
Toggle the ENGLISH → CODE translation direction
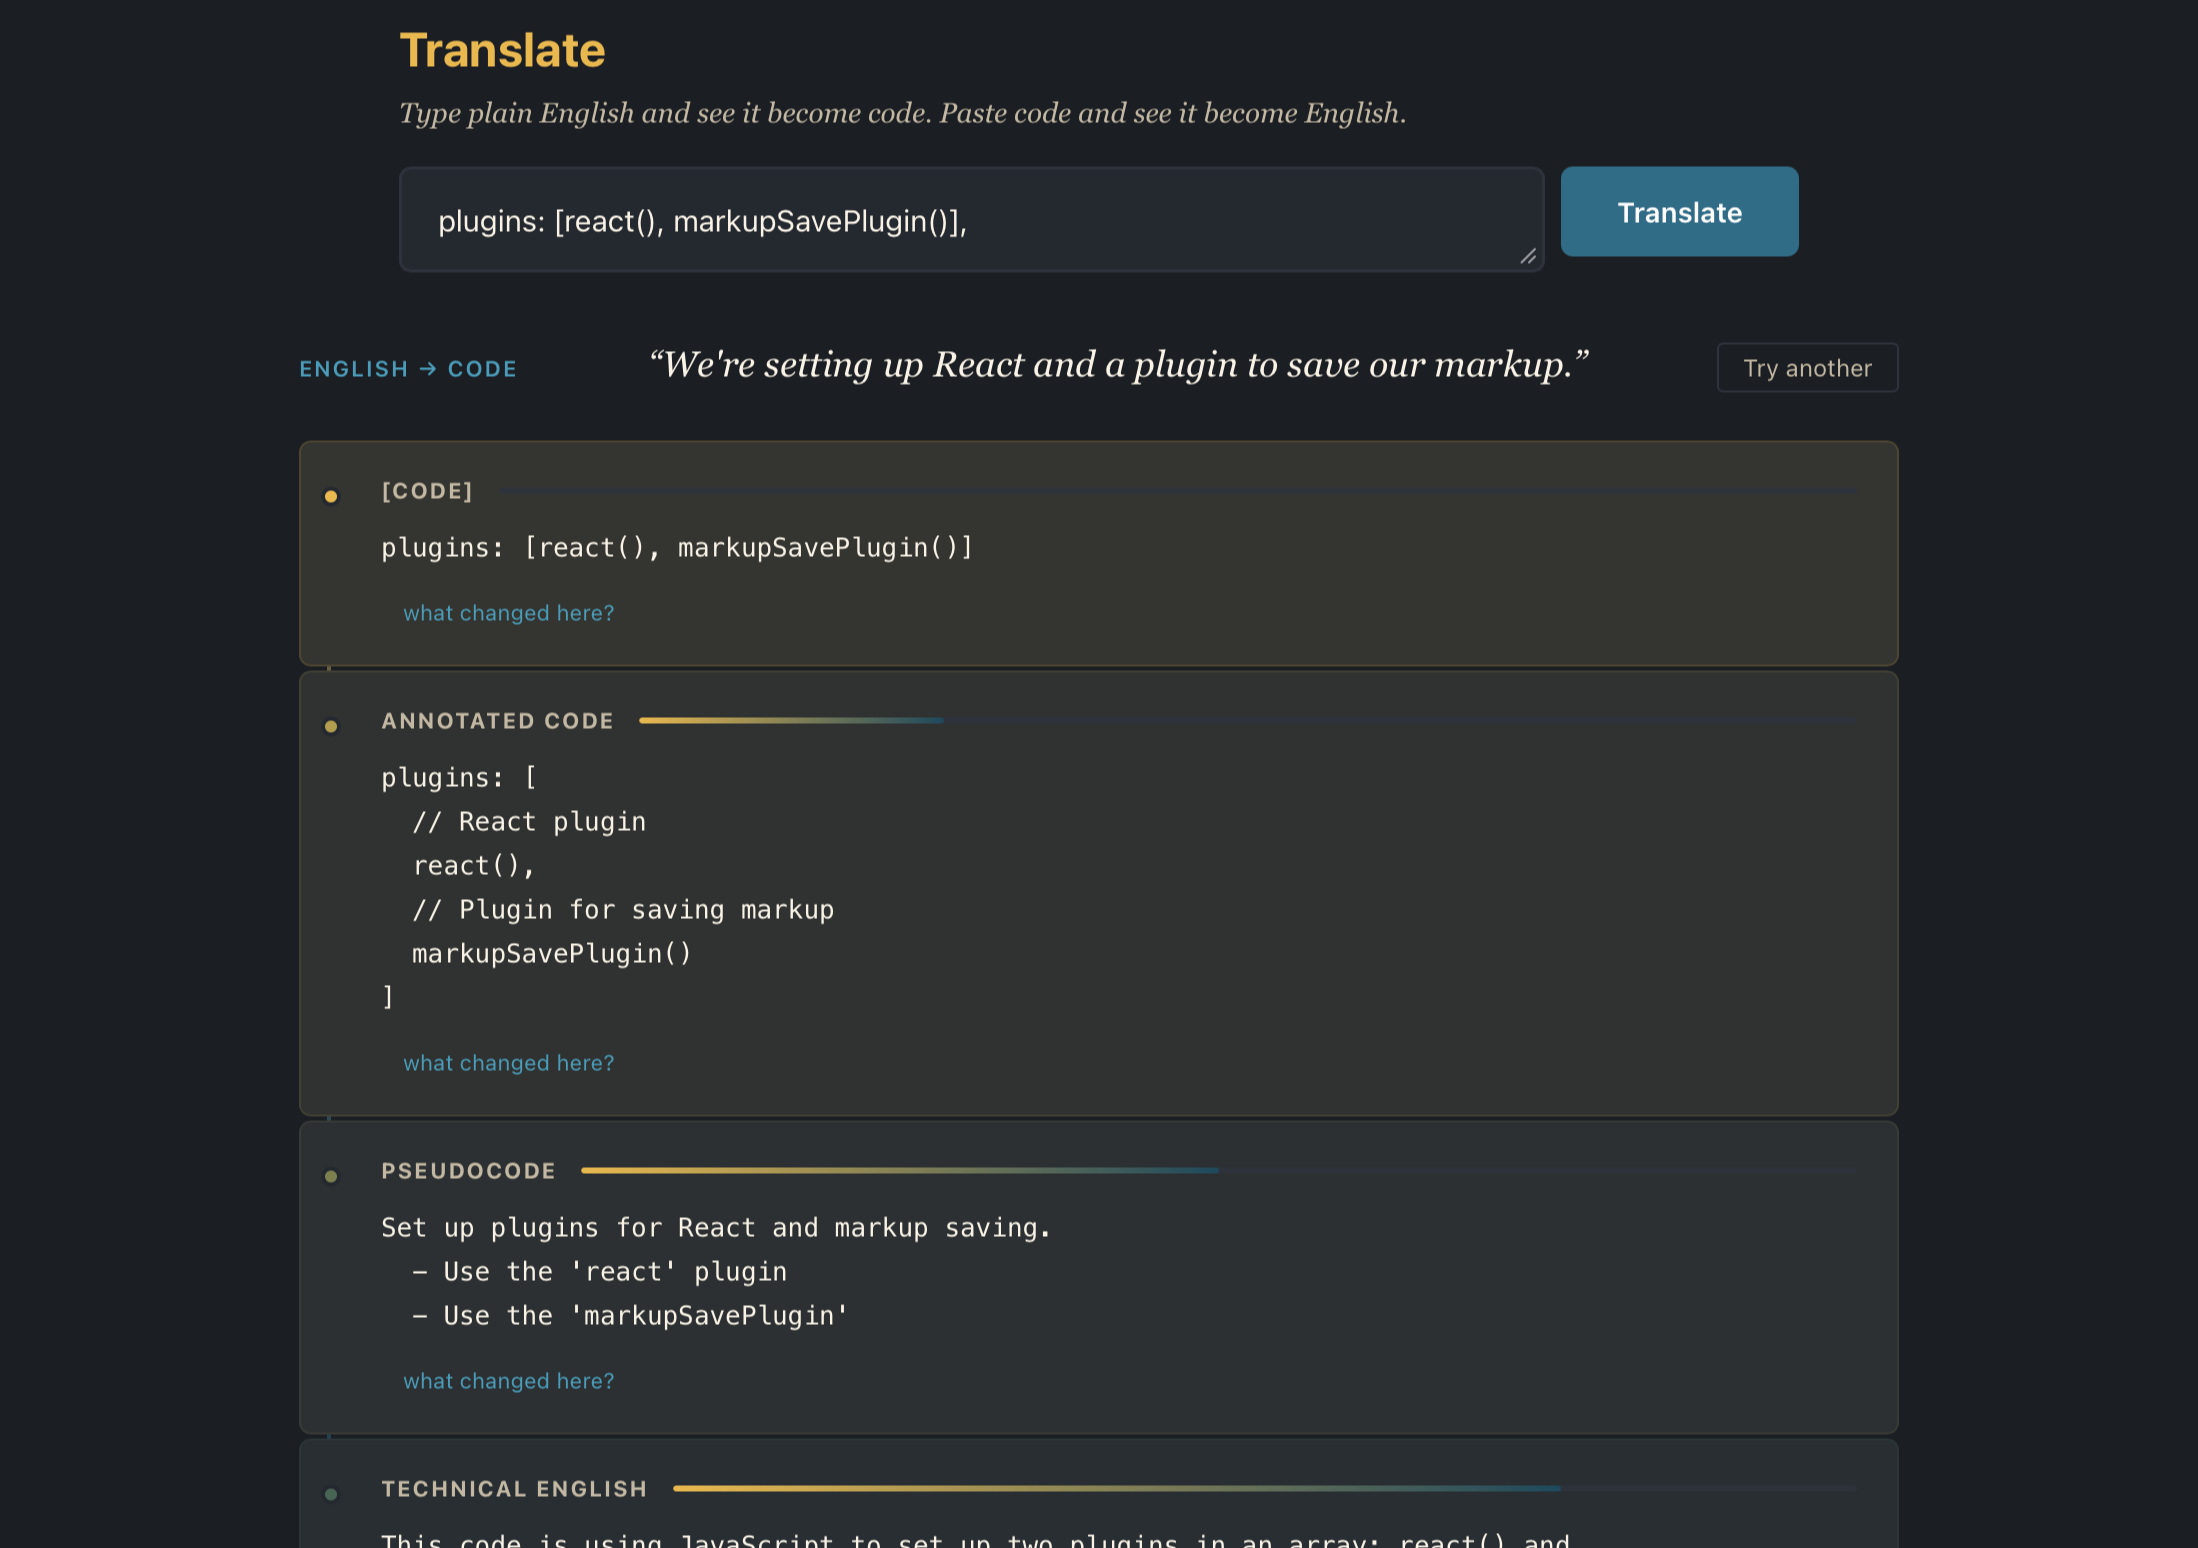pyautogui.click(x=408, y=368)
